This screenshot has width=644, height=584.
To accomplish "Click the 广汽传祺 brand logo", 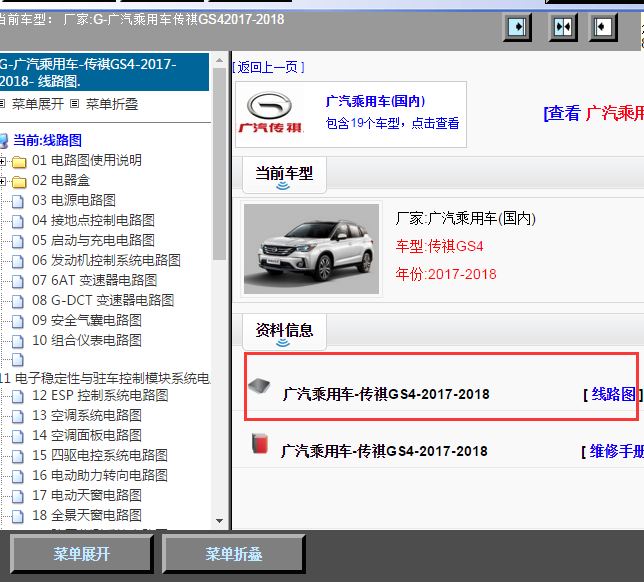I will point(270,113).
